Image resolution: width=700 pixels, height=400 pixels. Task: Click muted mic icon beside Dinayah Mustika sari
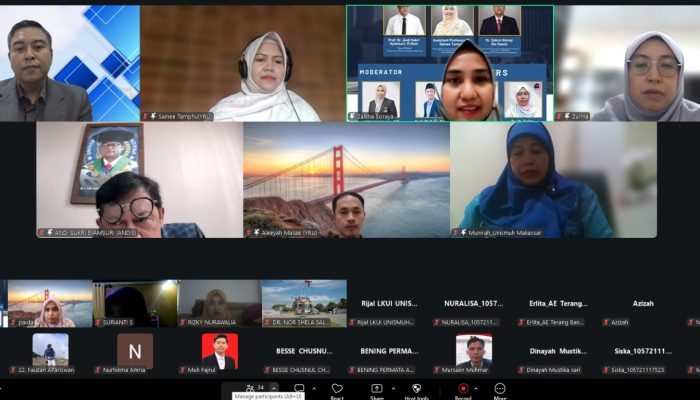(521, 370)
